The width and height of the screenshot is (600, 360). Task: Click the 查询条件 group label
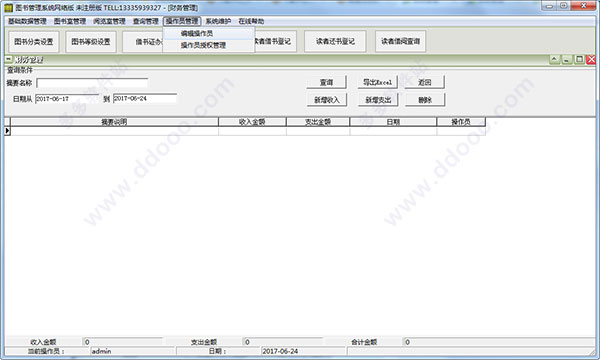click(x=20, y=70)
